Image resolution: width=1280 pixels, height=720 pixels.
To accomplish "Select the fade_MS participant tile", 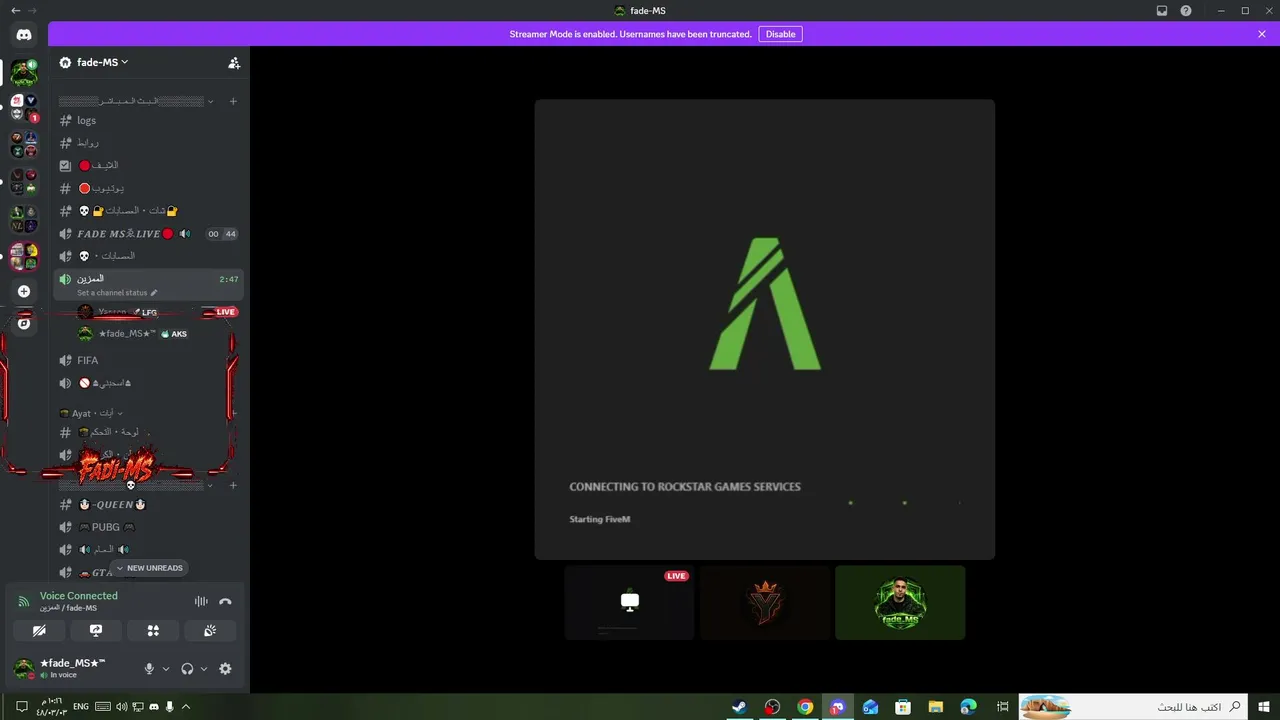I will (x=900, y=603).
